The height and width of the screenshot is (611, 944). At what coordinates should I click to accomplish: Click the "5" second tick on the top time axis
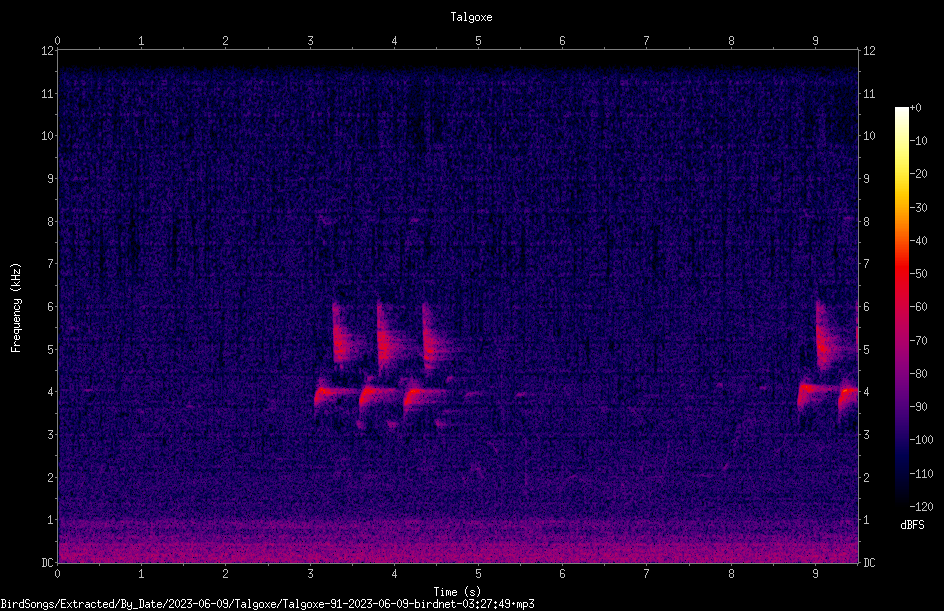(479, 41)
